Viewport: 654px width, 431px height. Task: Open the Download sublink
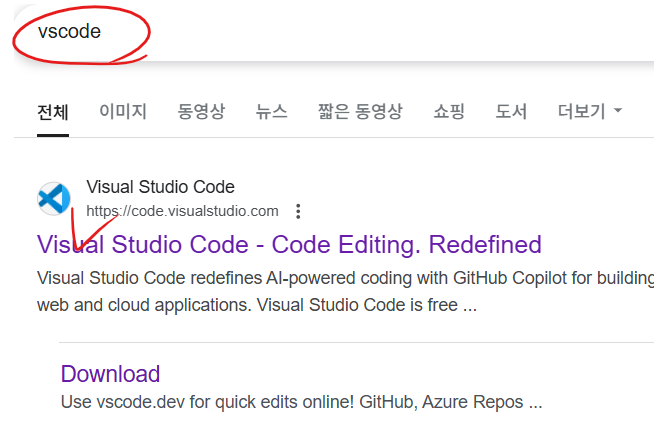[111, 374]
